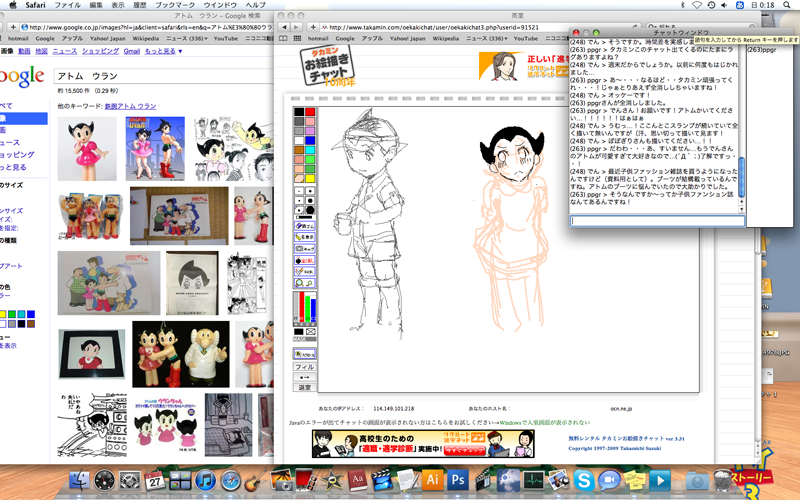Click the arrow swap button above 退室
Viewport: 800px width, 500px height.
pyautogui.click(x=305, y=377)
